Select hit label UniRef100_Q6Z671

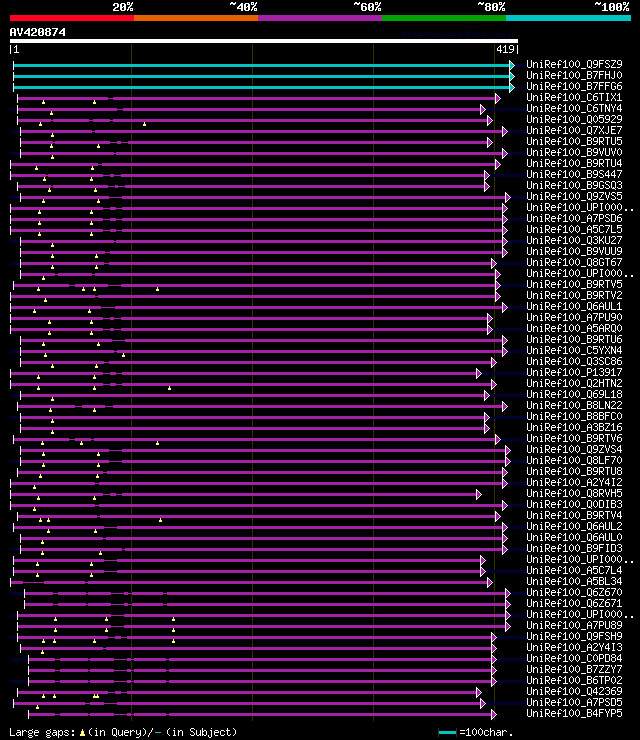coord(574,603)
